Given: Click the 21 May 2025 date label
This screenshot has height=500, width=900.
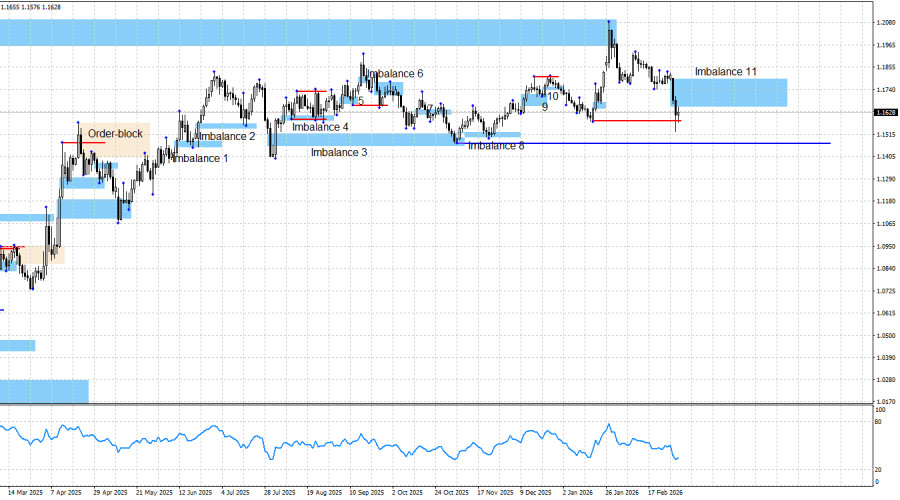Looking at the screenshot, I should click(x=154, y=493).
